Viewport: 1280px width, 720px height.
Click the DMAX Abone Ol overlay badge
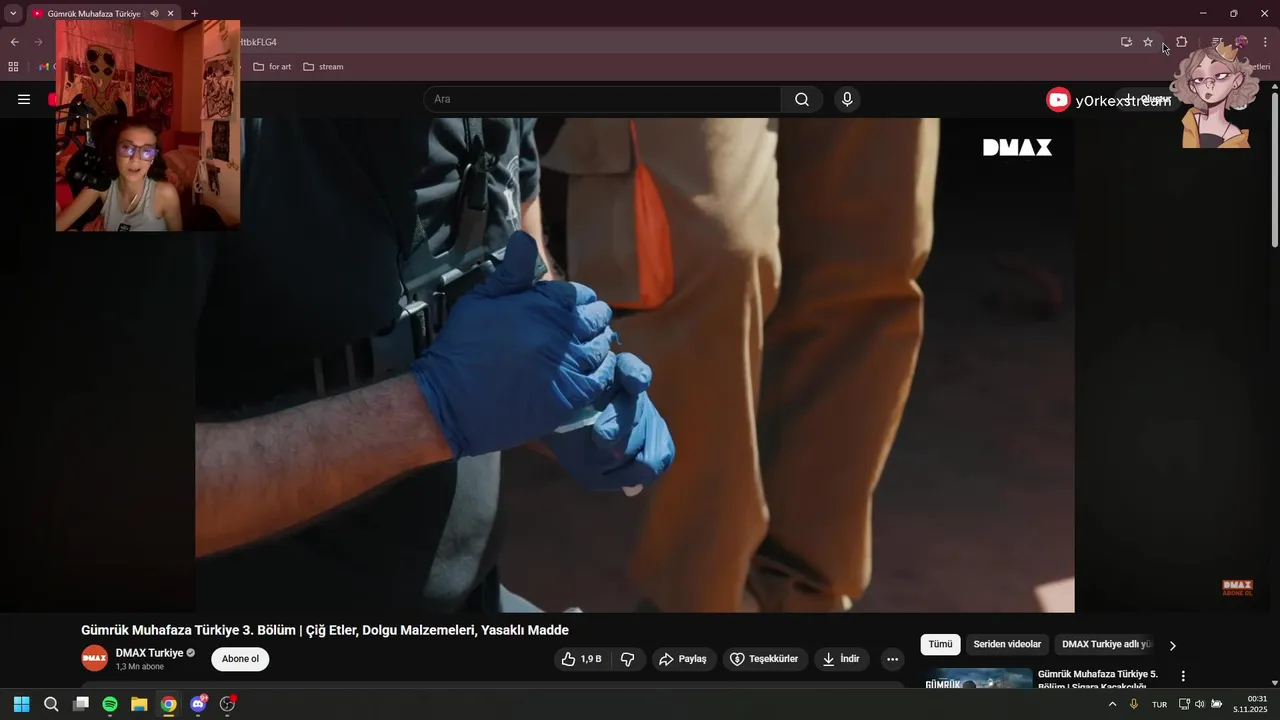click(x=1237, y=588)
